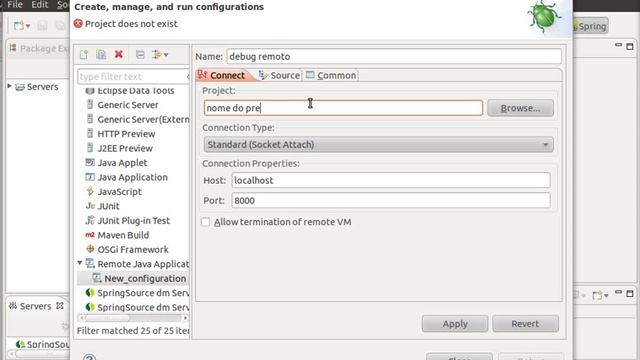Viewport: 640px width, 360px height.
Task: Click the Java Application icon
Action: [x=90, y=177]
